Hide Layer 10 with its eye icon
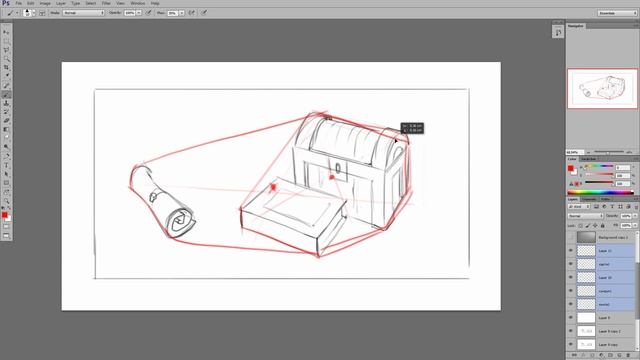 click(571, 277)
